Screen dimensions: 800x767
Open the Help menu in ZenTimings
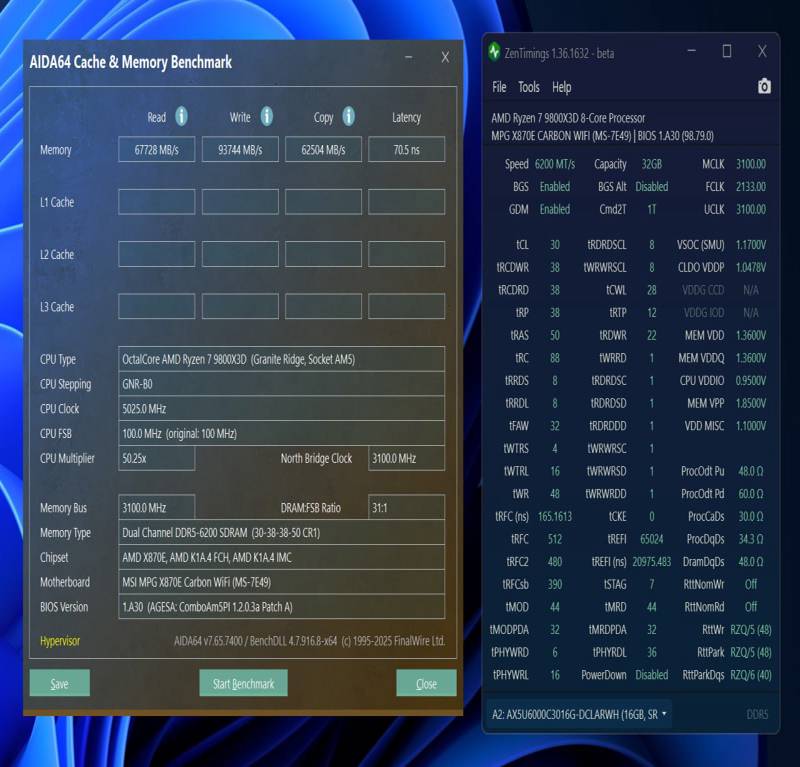click(x=561, y=87)
